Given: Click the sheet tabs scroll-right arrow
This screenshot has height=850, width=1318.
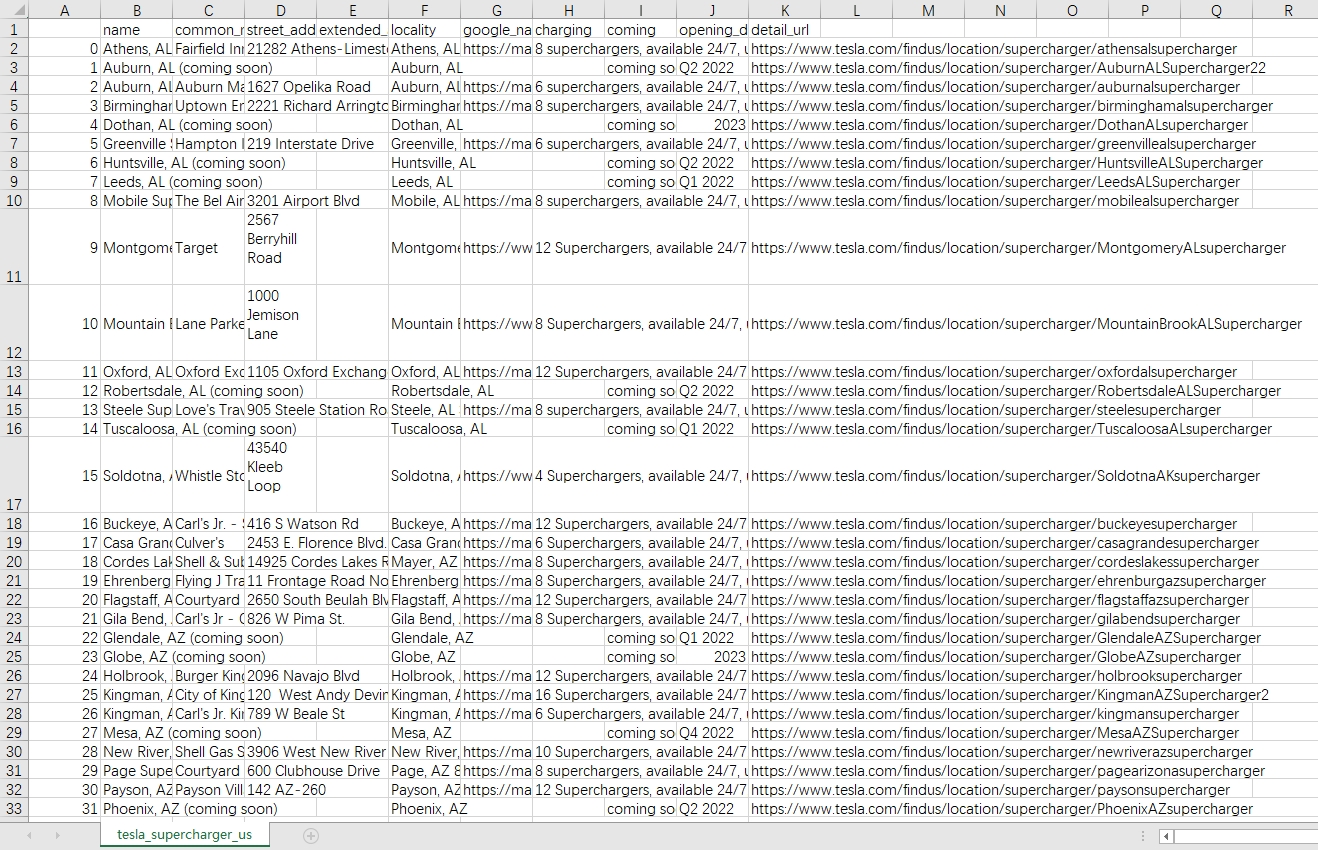Looking at the screenshot, I should point(57,835).
